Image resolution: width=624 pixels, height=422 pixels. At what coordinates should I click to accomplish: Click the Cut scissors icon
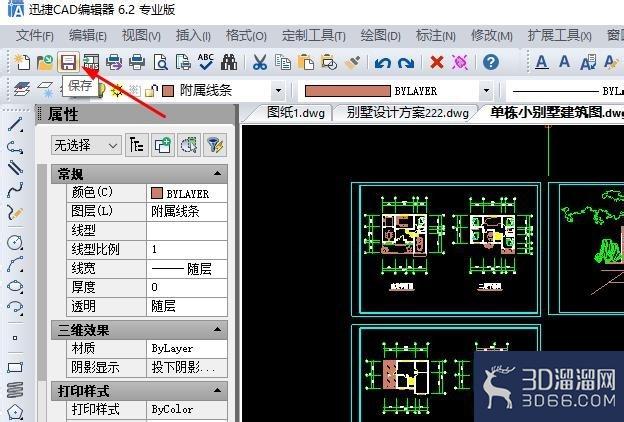[x=260, y=62]
